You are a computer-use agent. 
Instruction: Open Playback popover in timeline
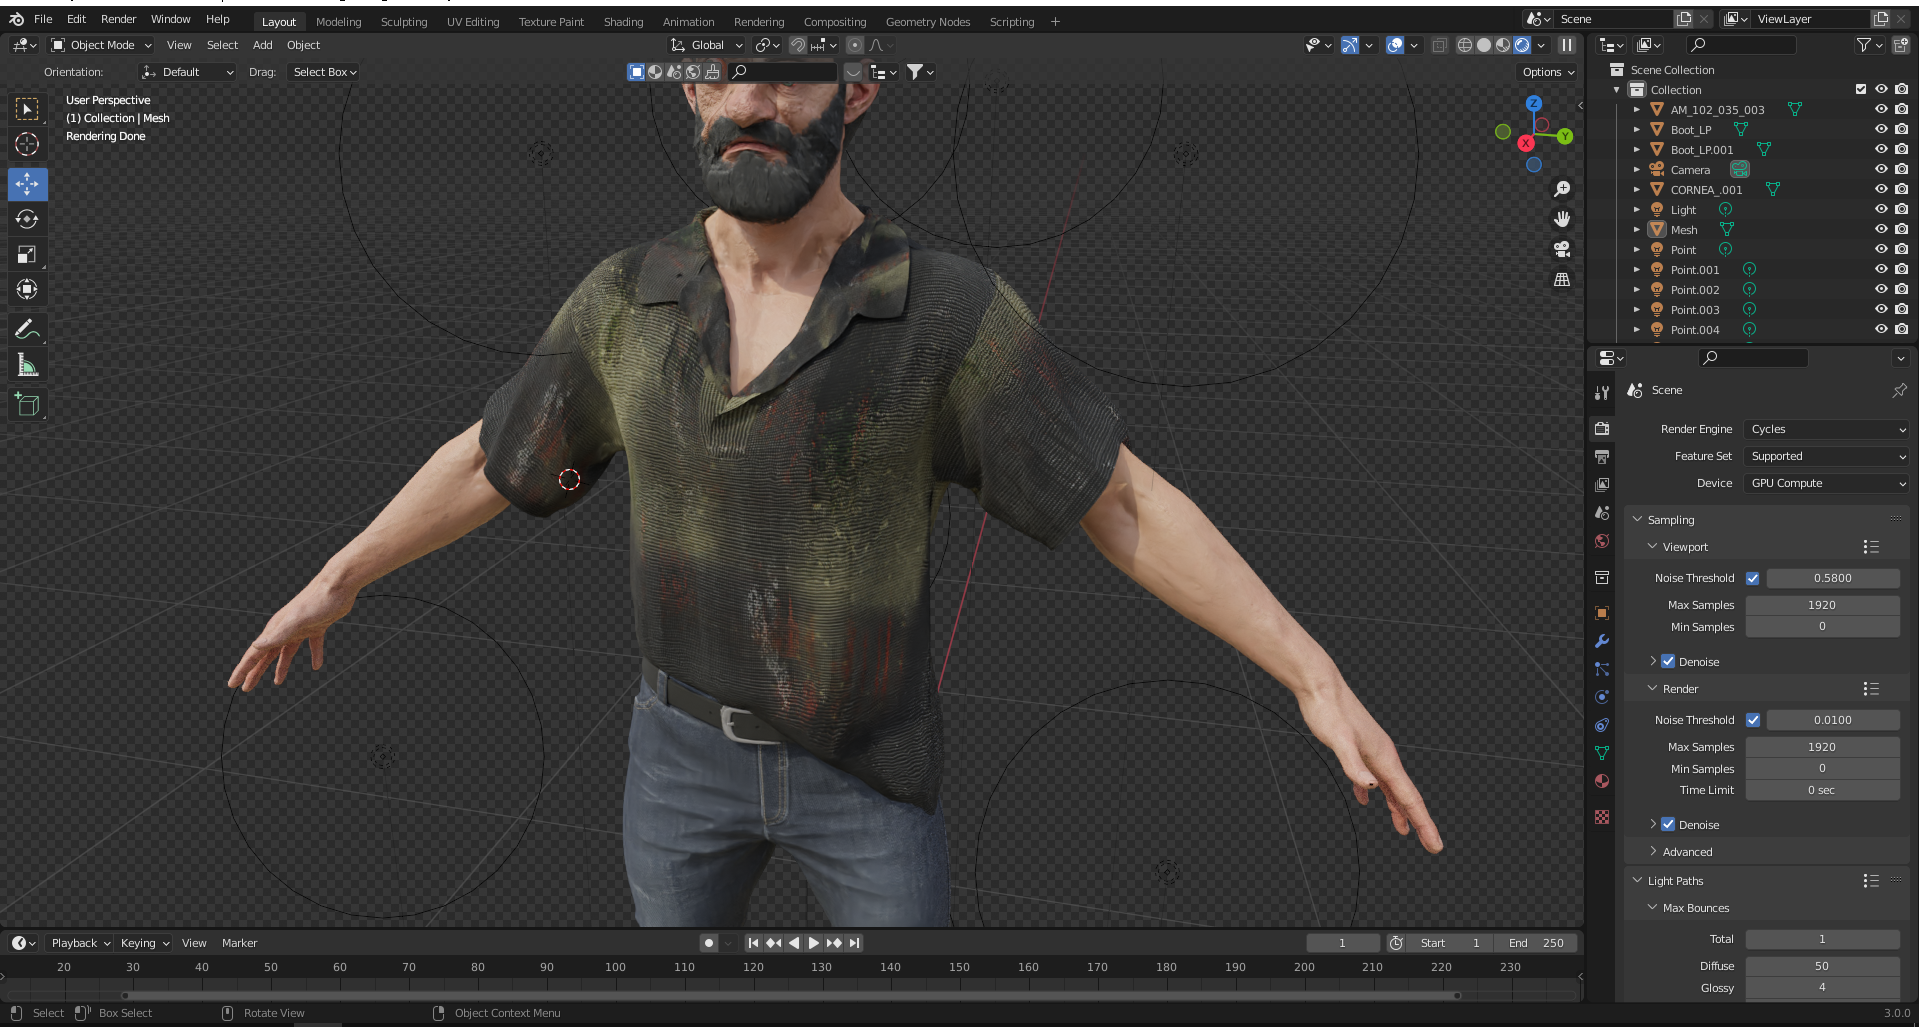coord(80,943)
